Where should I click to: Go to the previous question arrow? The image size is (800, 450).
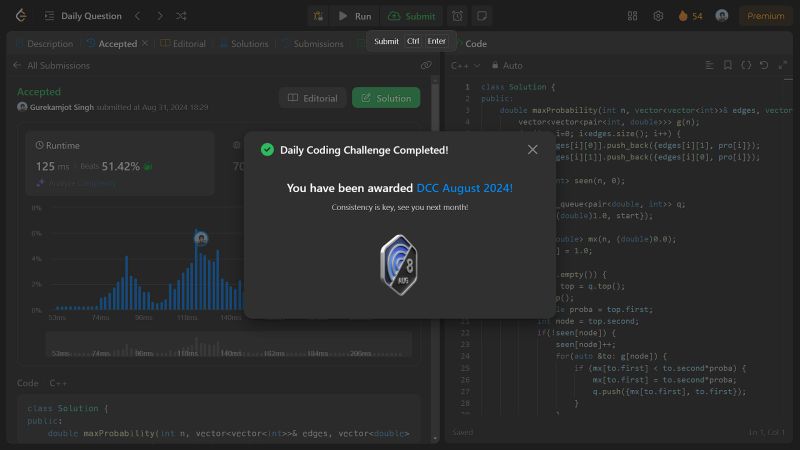click(x=138, y=16)
